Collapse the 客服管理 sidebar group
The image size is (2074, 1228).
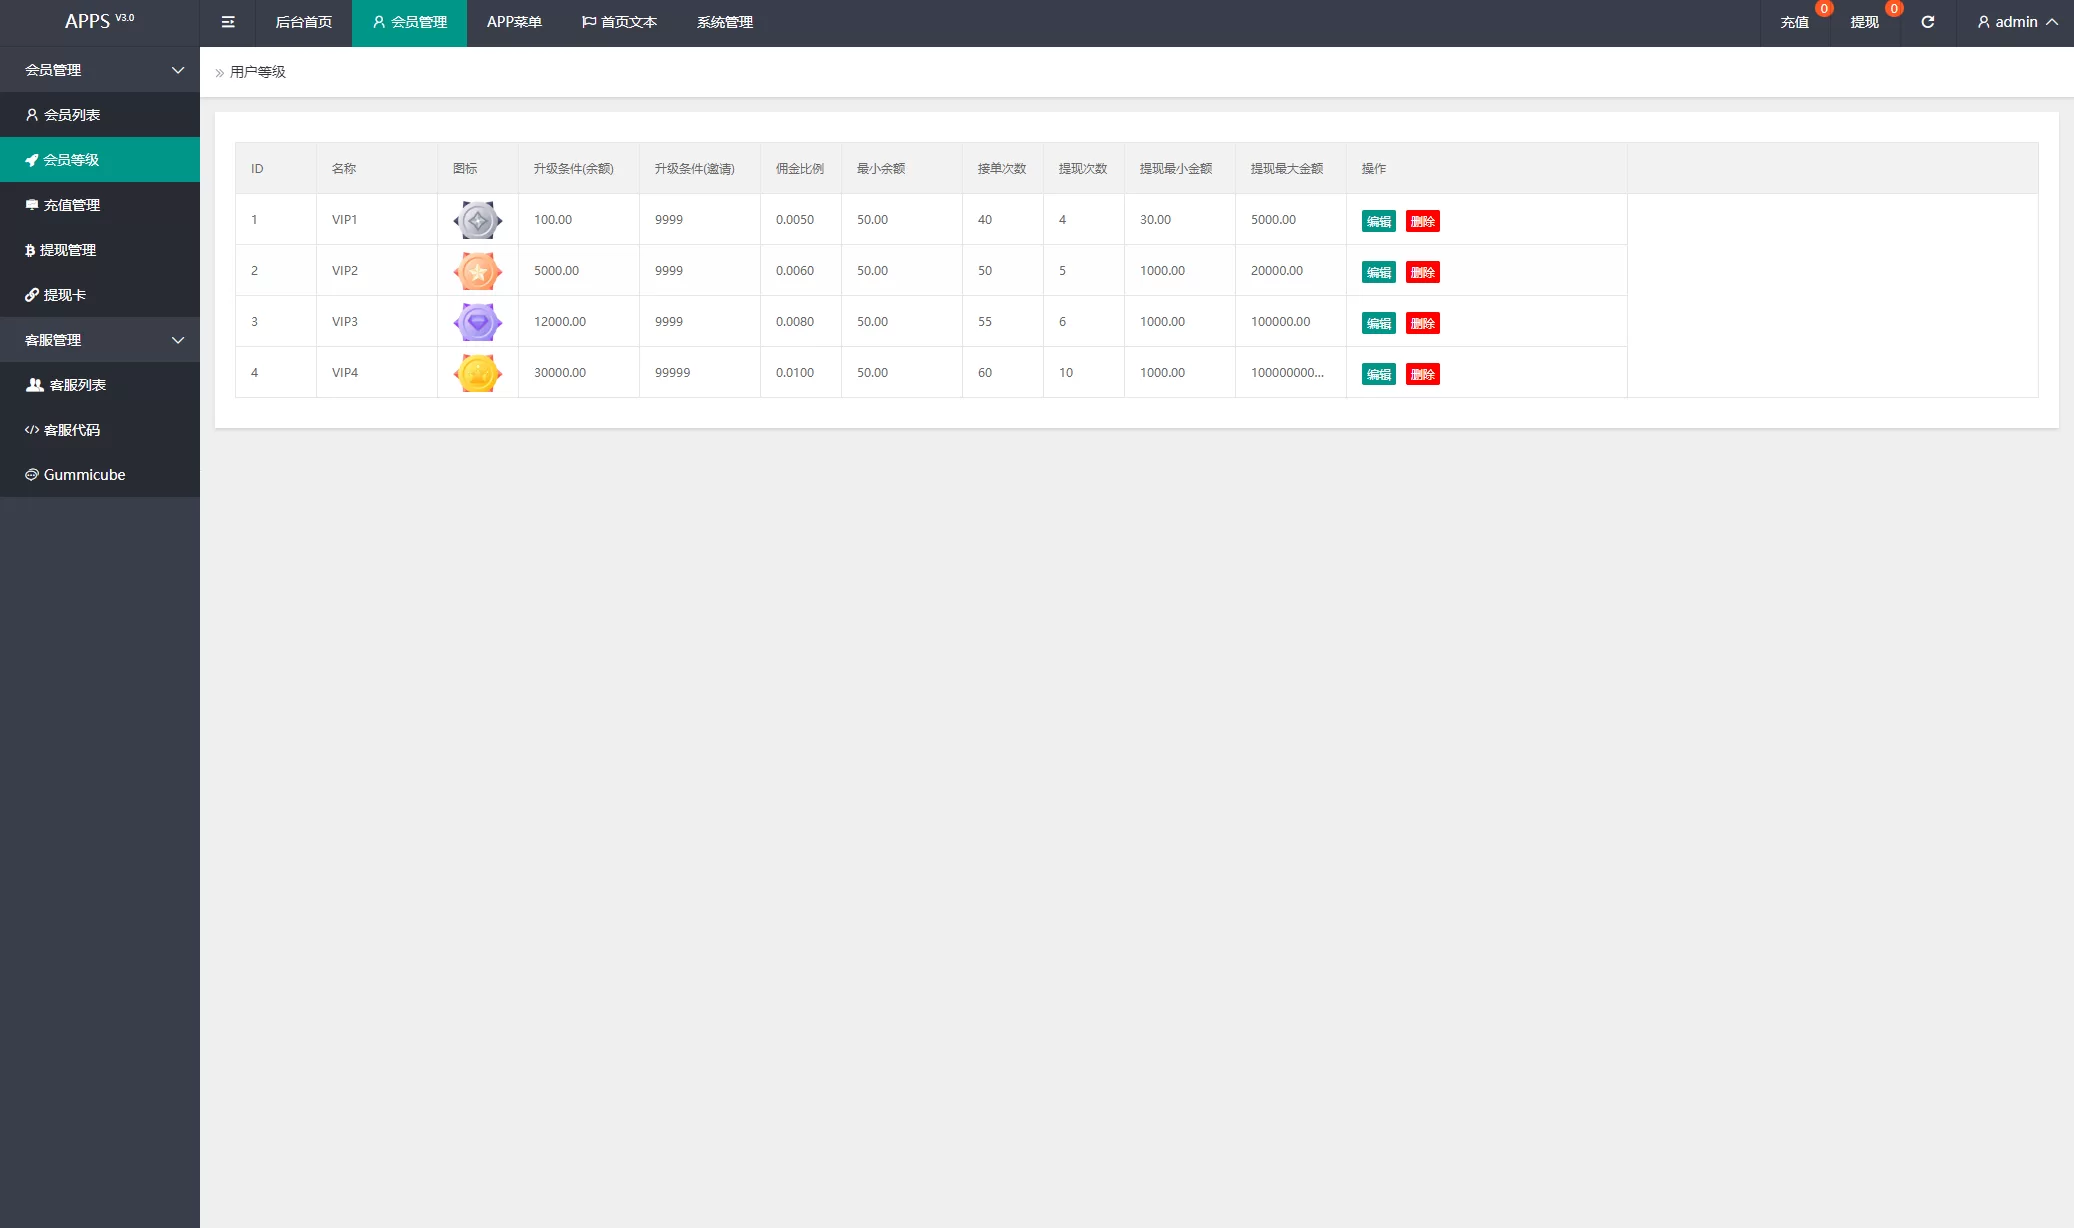tap(100, 340)
